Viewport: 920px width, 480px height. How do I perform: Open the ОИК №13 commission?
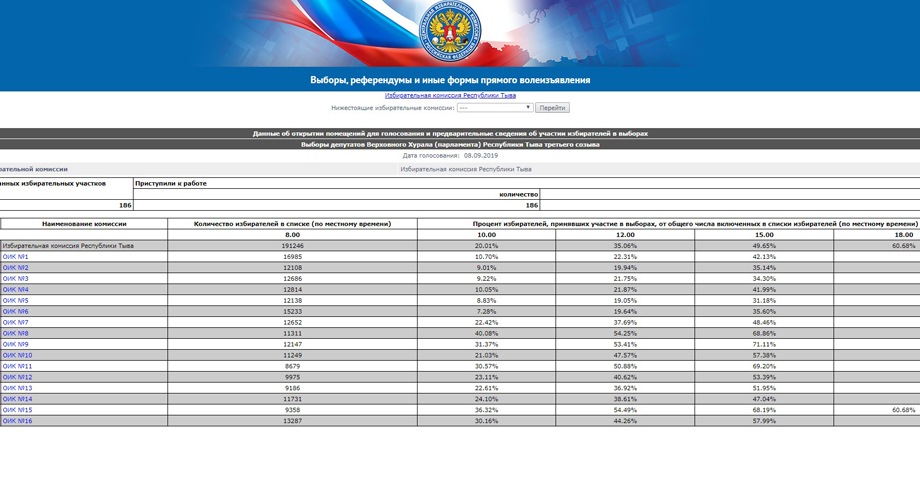click(17, 388)
